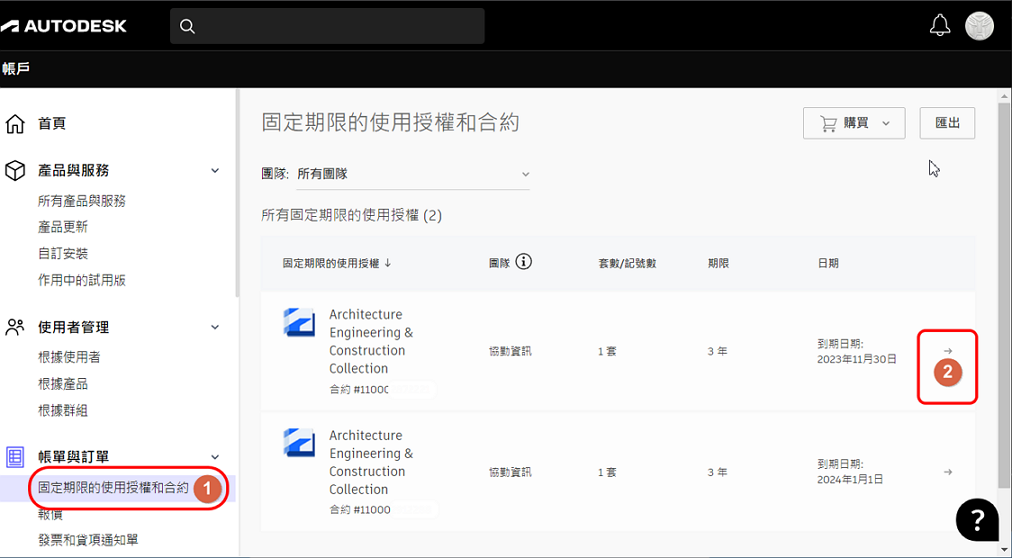
Task: Open the 團隊 所有團隊 dropdown
Action: (413, 174)
